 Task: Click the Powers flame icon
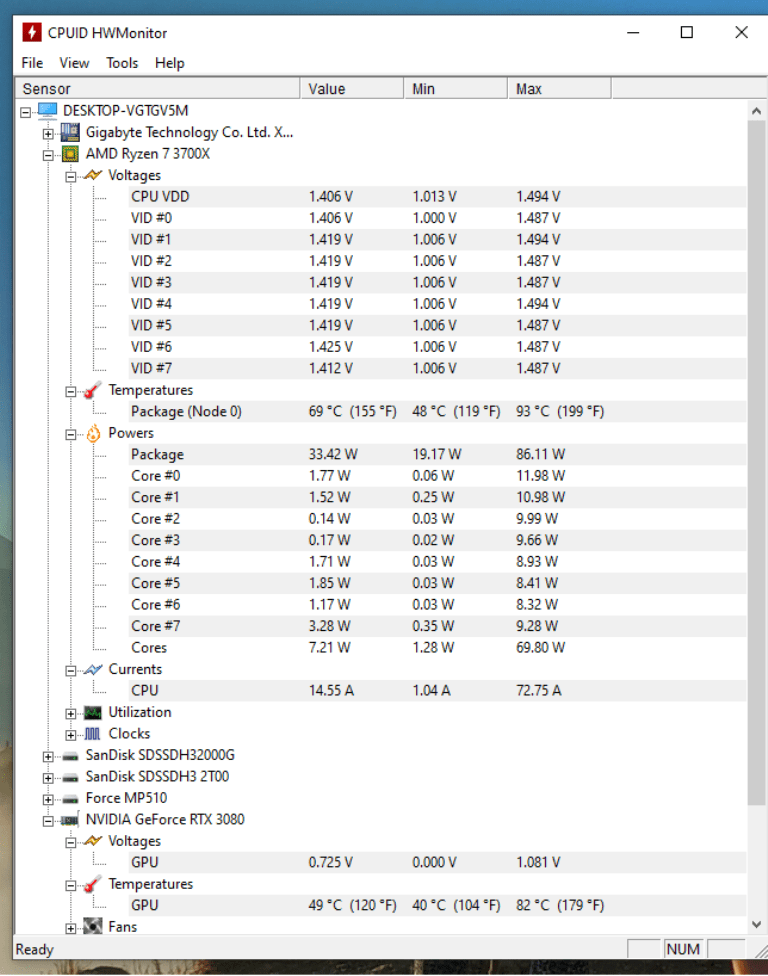click(x=93, y=433)
